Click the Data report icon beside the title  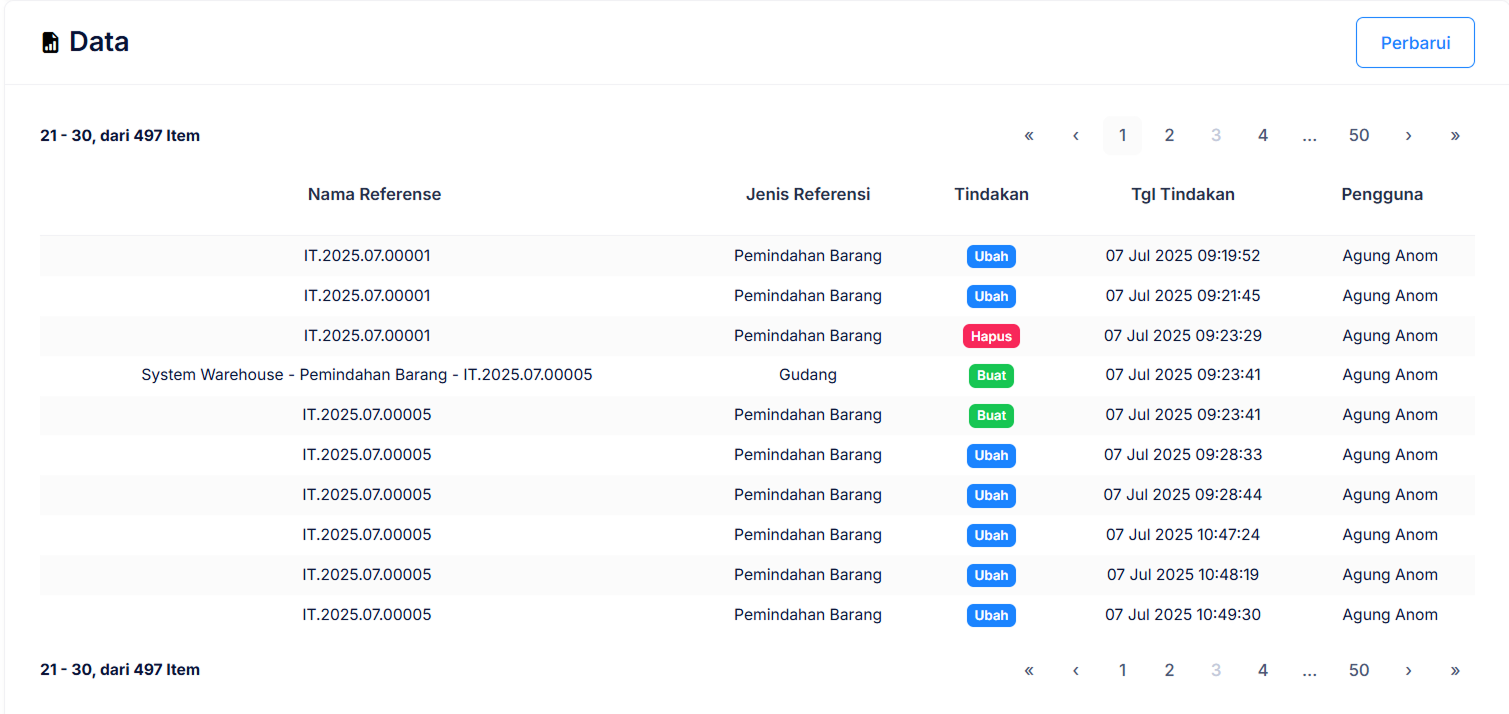50,43
